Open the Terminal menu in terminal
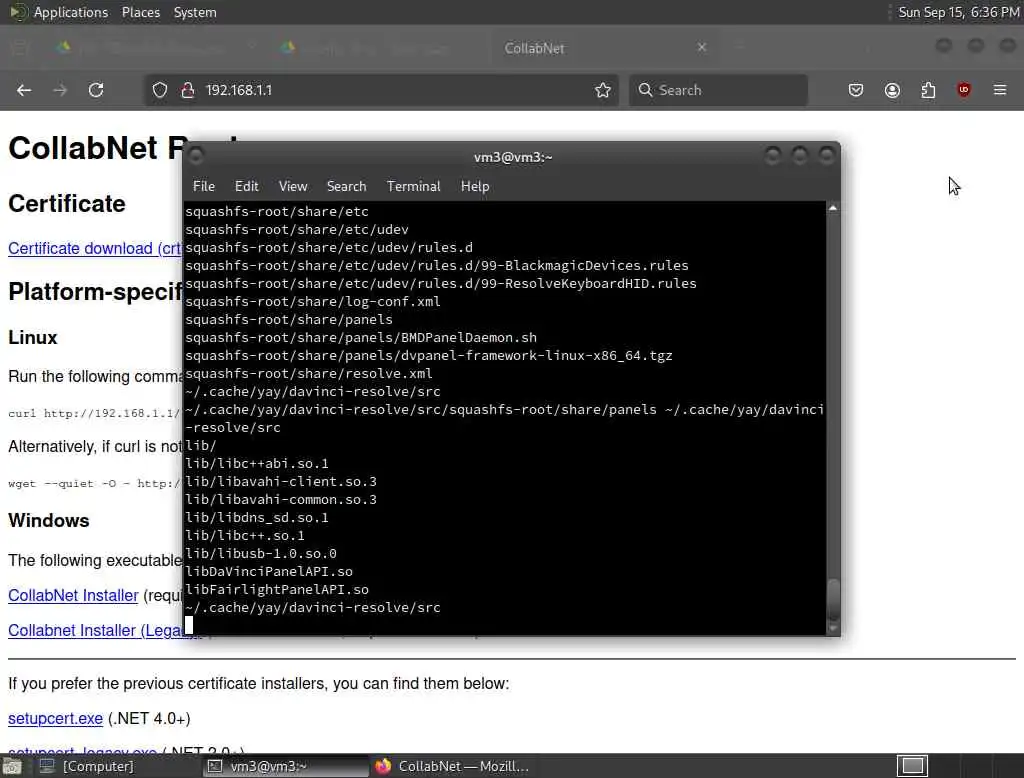Image resolution: width=1024 pixels, height=778 pixels. click(413, 187)
